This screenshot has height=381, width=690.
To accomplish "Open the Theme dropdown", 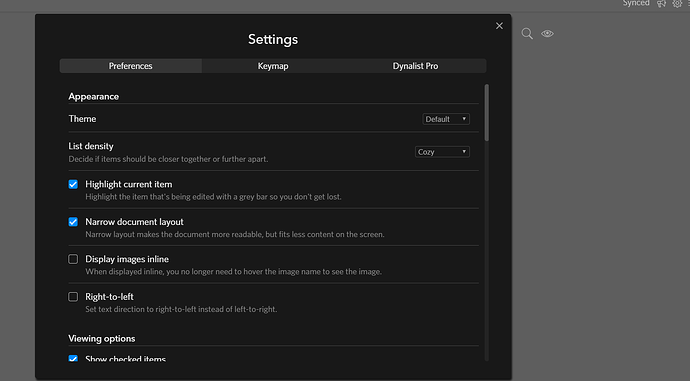I will pos(446,119).
